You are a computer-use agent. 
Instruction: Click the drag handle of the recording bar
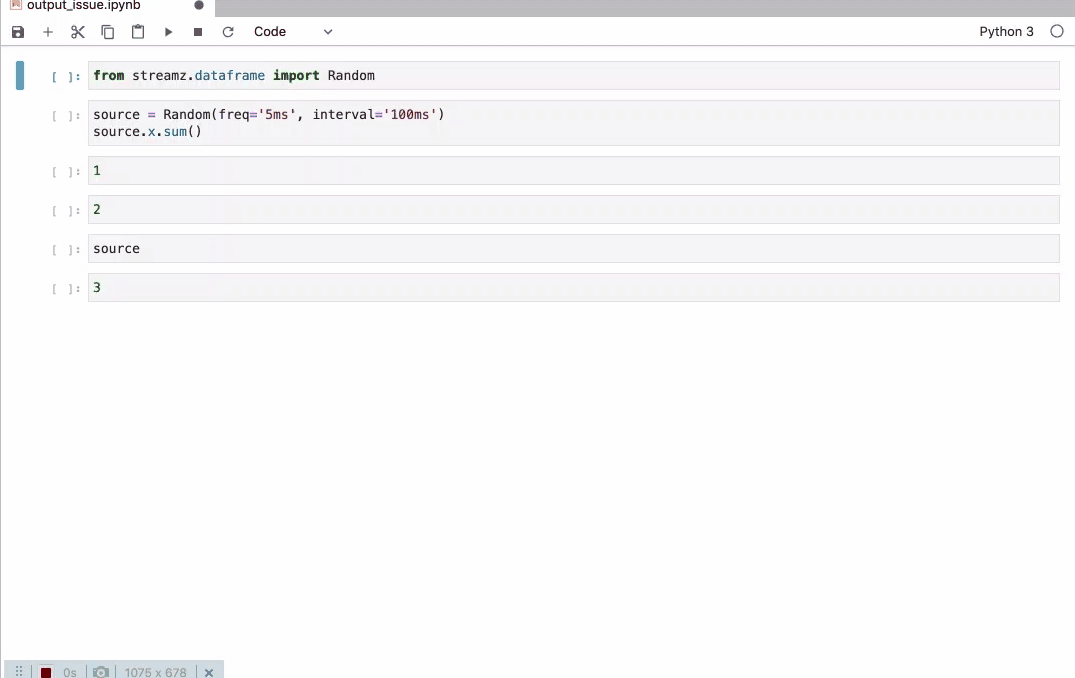19,672
